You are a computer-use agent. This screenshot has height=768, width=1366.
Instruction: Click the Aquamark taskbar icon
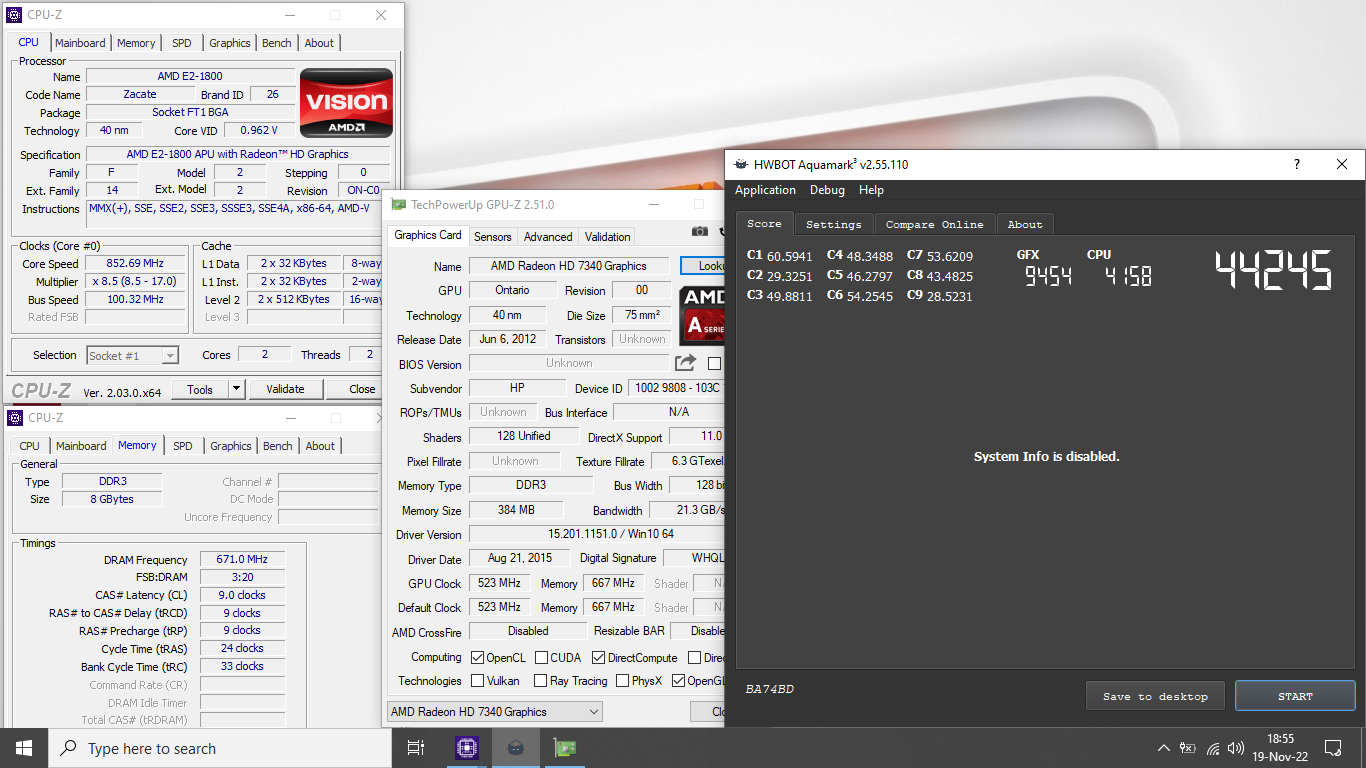(515, 748)
